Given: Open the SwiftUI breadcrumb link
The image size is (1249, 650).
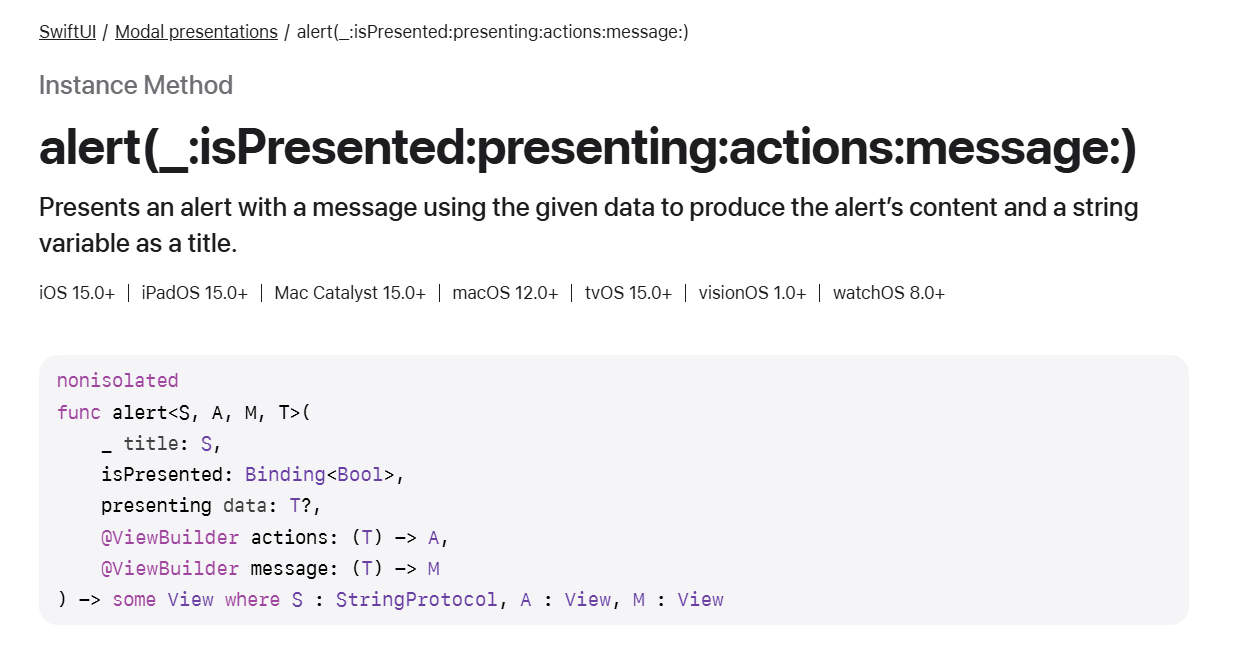Looking at the screenshot, I should point(67,32).
